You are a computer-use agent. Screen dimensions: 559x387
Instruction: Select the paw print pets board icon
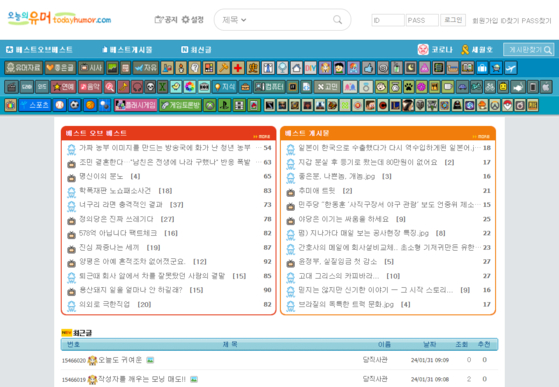point(409,87)
